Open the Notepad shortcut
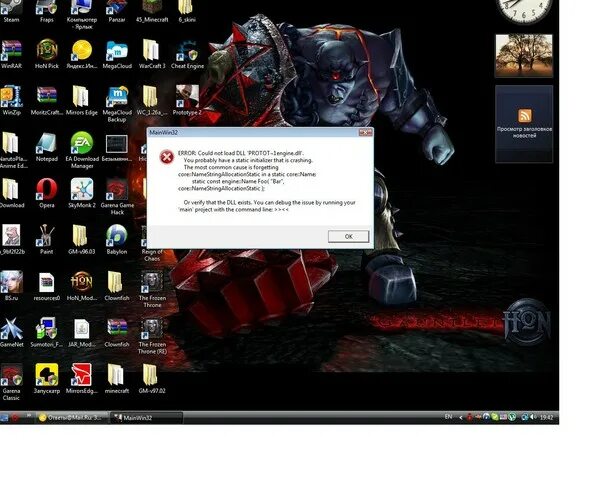 pyautogui.click(x=47, y=147)
